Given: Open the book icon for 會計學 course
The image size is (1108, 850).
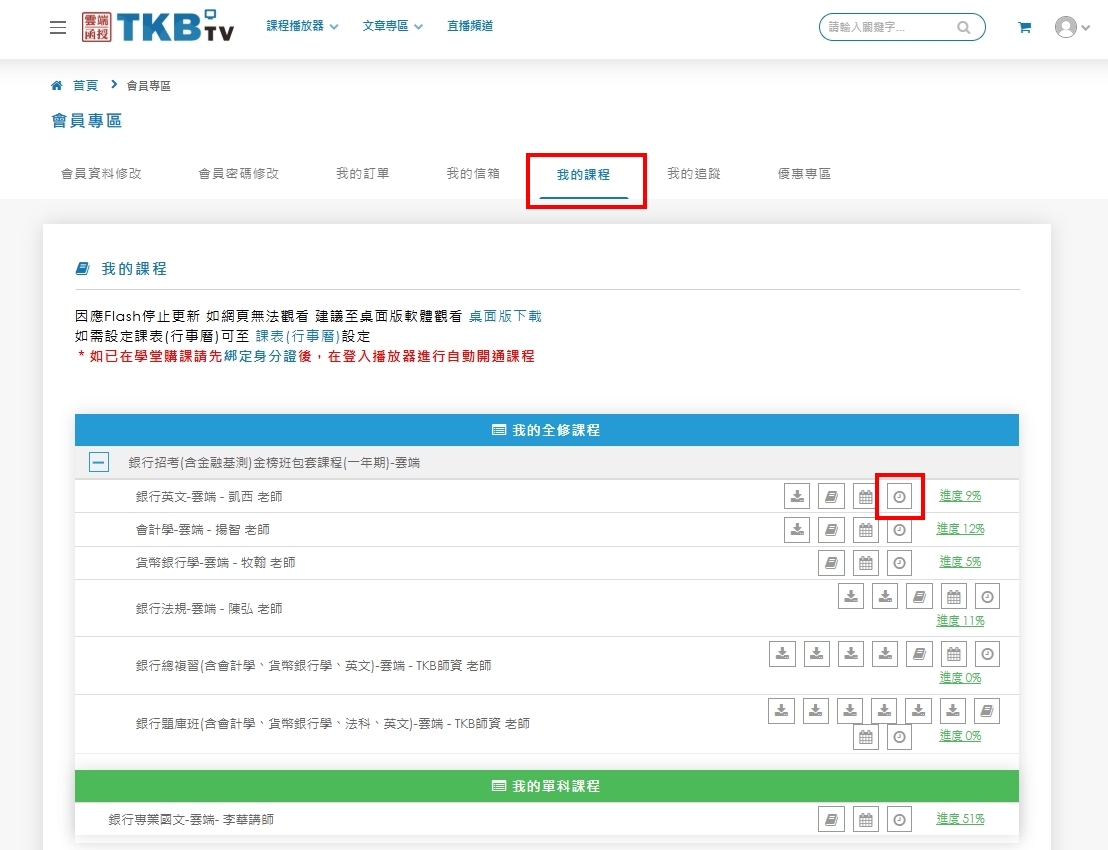Looking at the screenshot, I should coord(830,530).
